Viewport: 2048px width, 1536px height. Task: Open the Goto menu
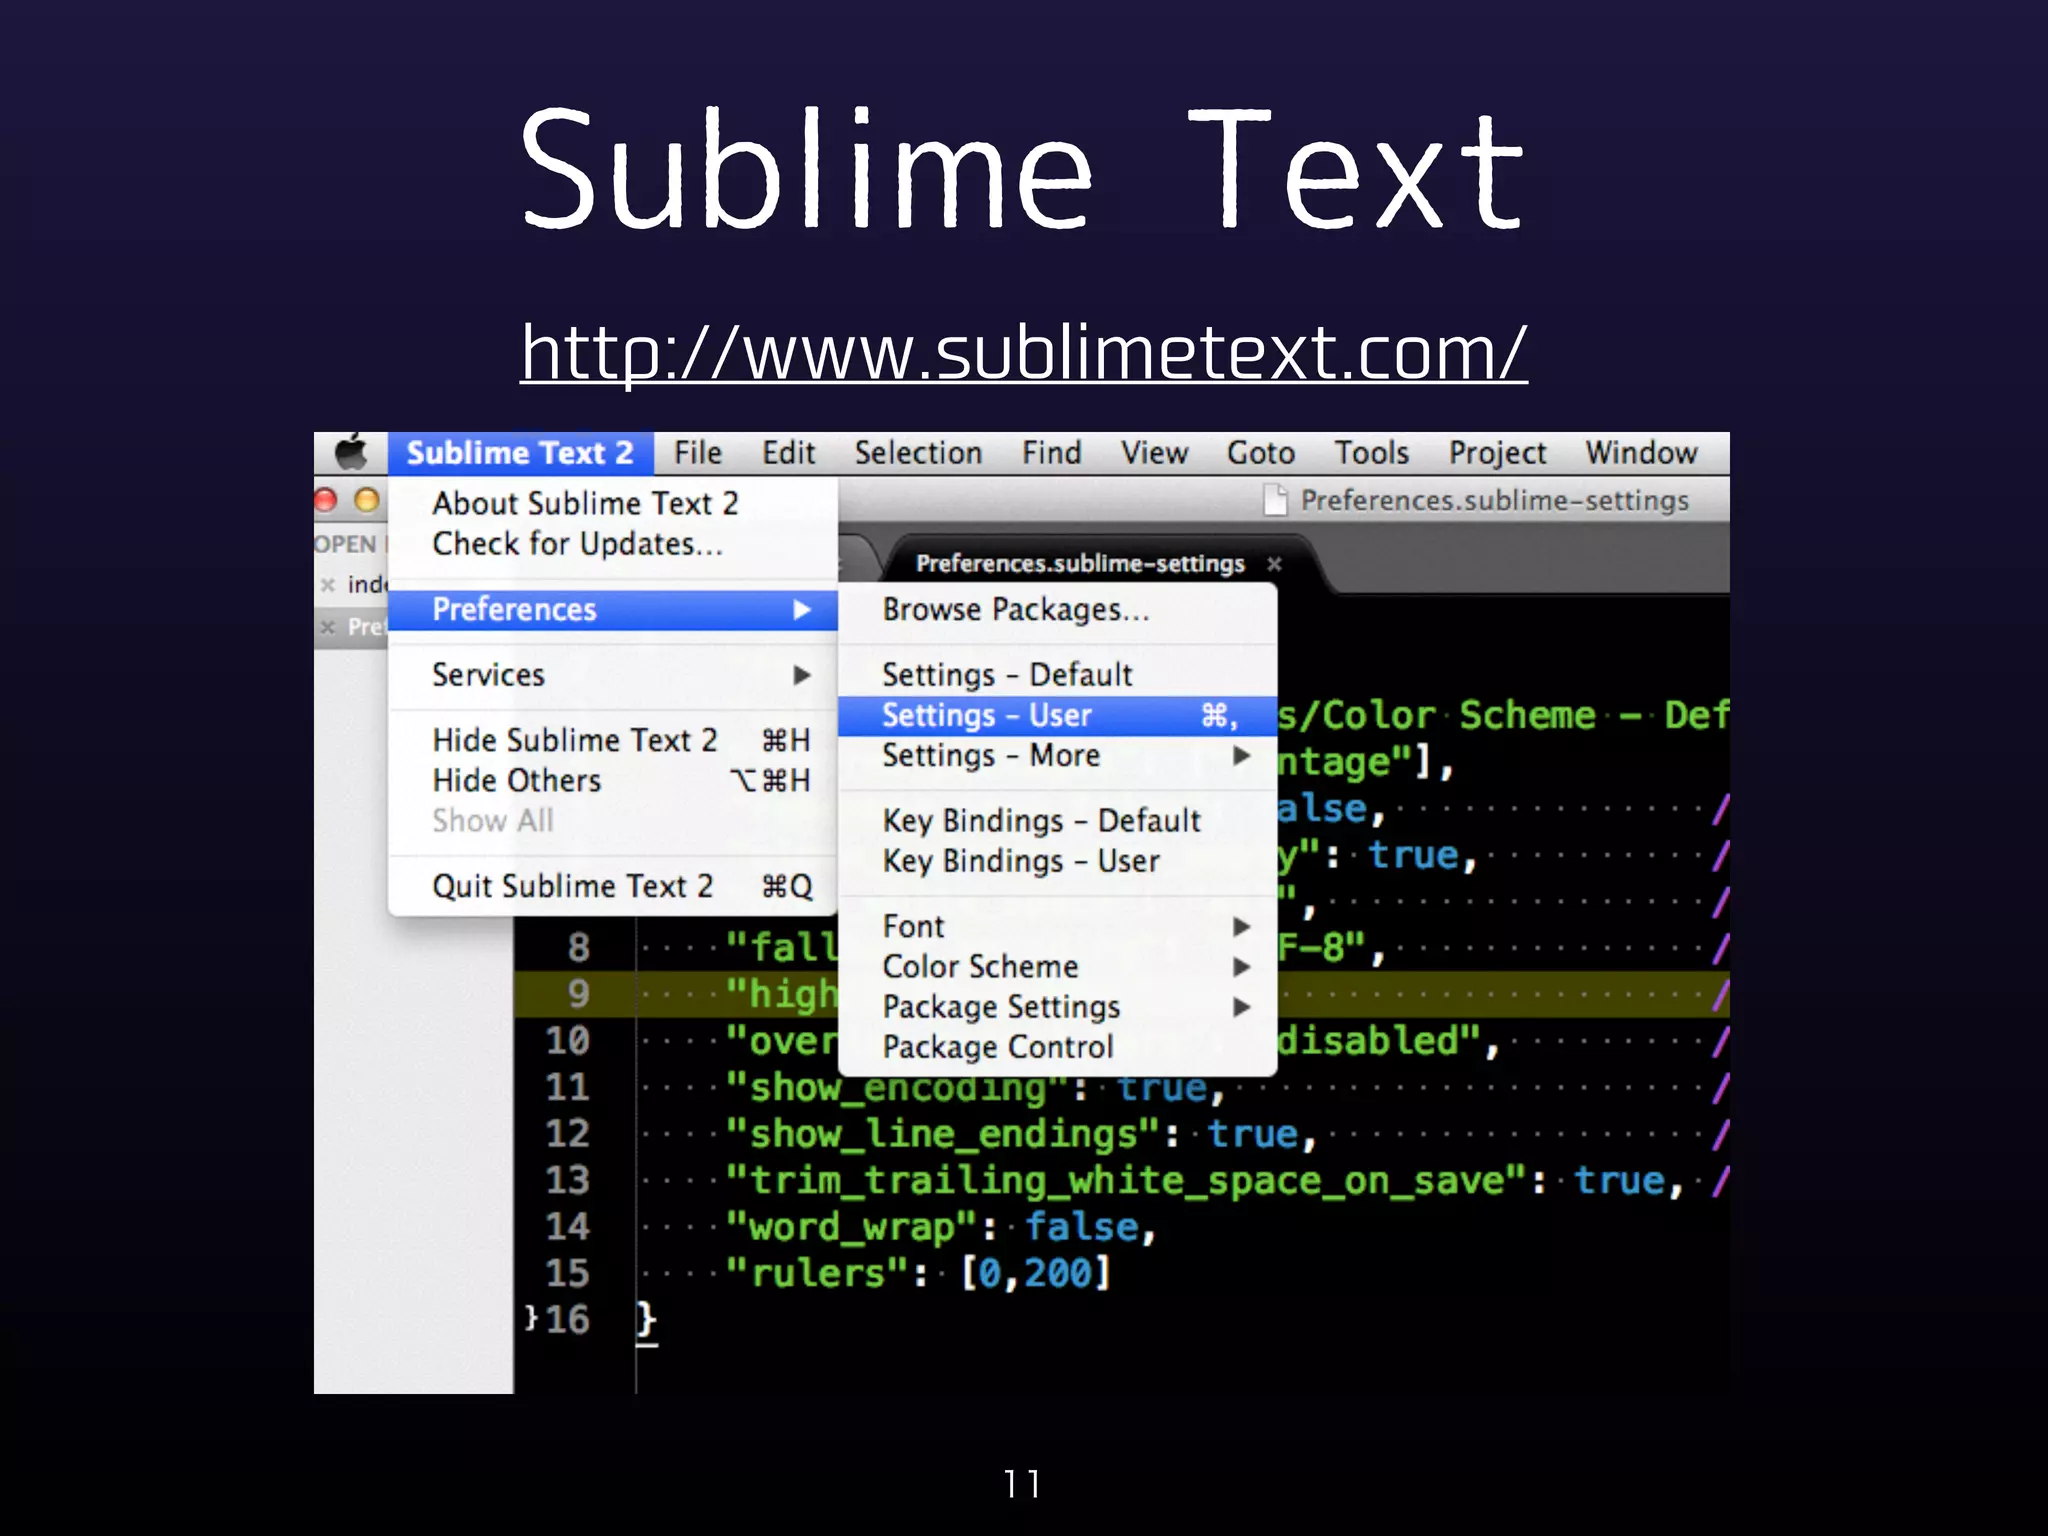[1261, 453]
